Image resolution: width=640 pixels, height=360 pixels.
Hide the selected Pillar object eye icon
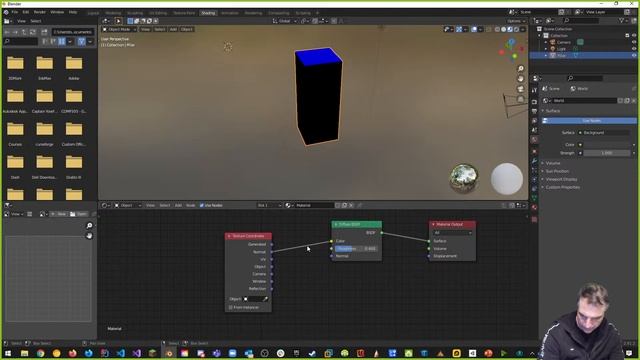634,55
